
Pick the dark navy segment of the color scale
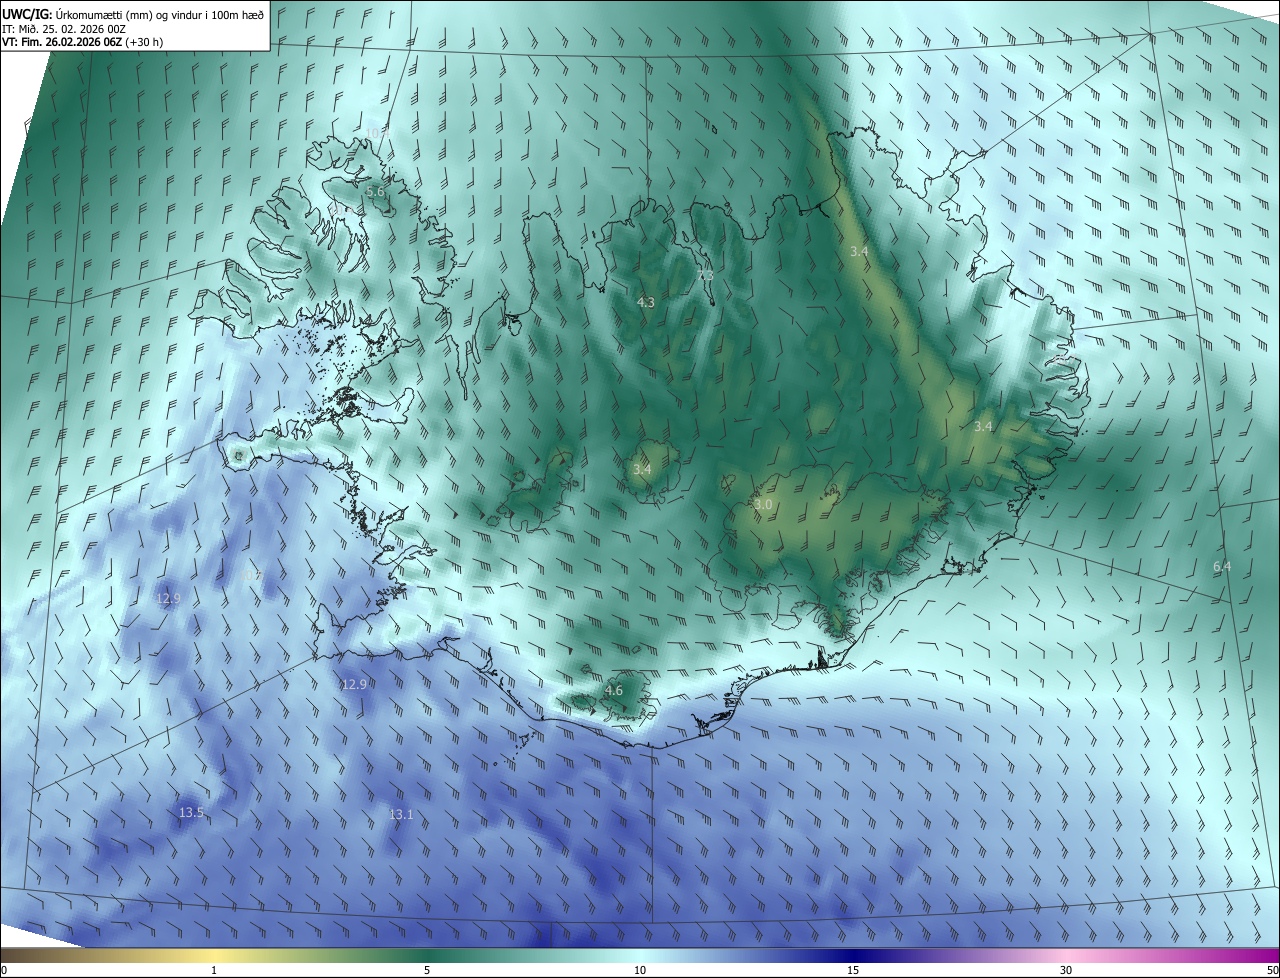pos(853,955)
